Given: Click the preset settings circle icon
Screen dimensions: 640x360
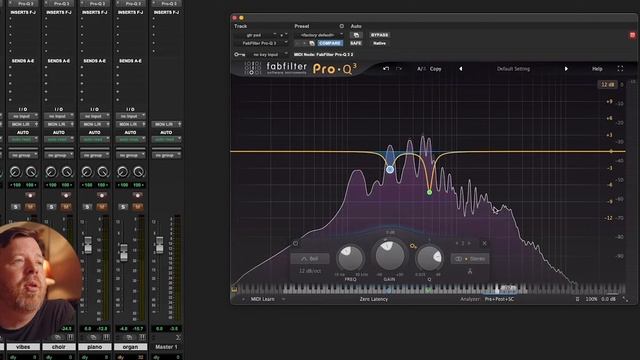Looking at the screenshot, I should point(342,26).
